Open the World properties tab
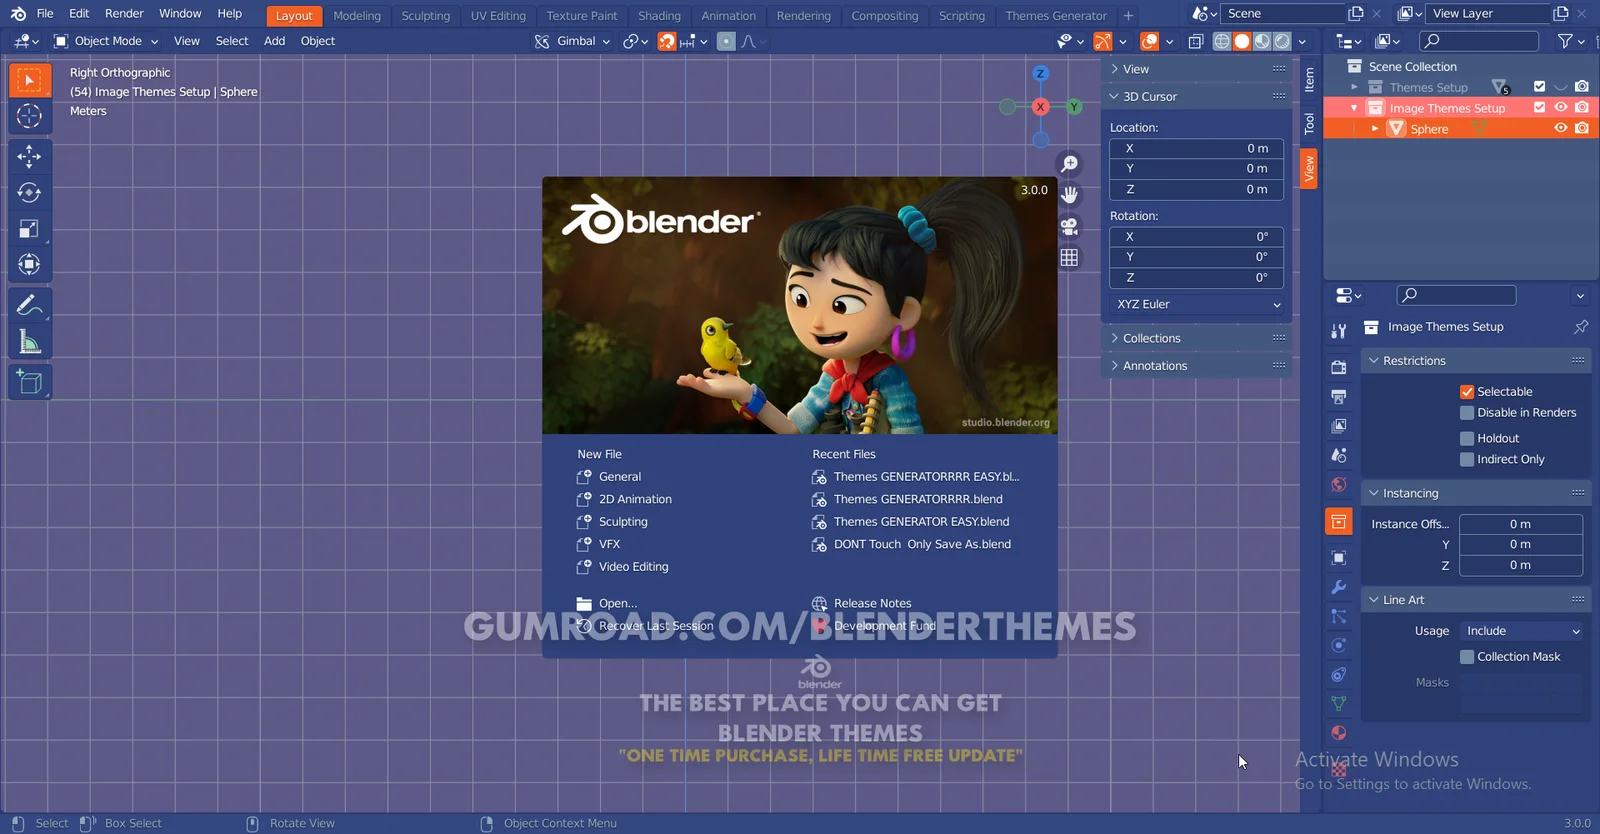1600x834 pixels. pyautogui.click(x=1339, y=485)
